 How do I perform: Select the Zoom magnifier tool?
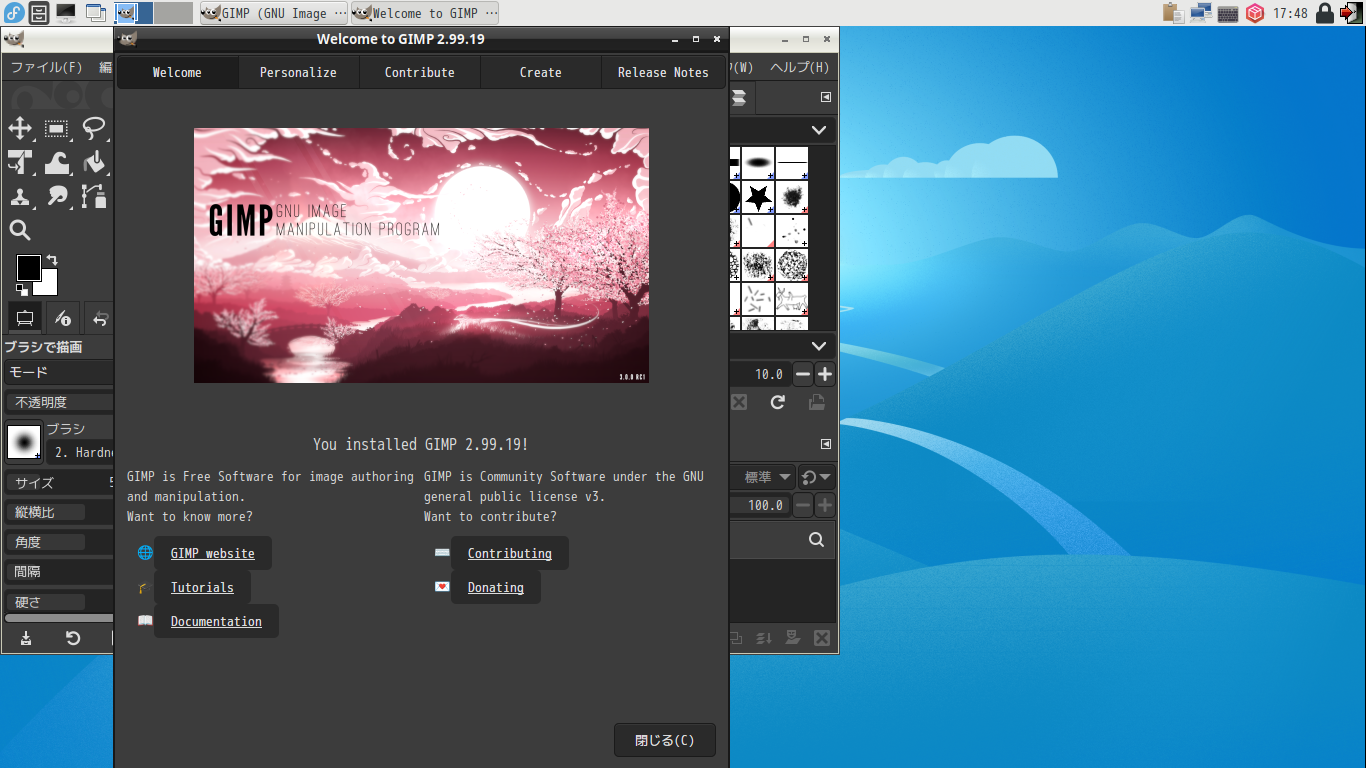click(x=20, y=231)
